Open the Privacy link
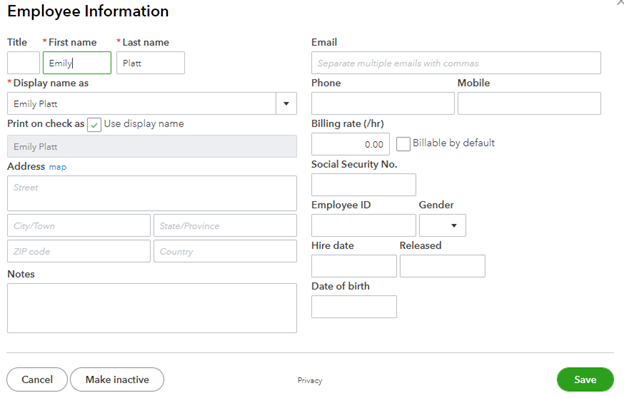The width and height of the screenshot is (624, 398). click(310, 380)
